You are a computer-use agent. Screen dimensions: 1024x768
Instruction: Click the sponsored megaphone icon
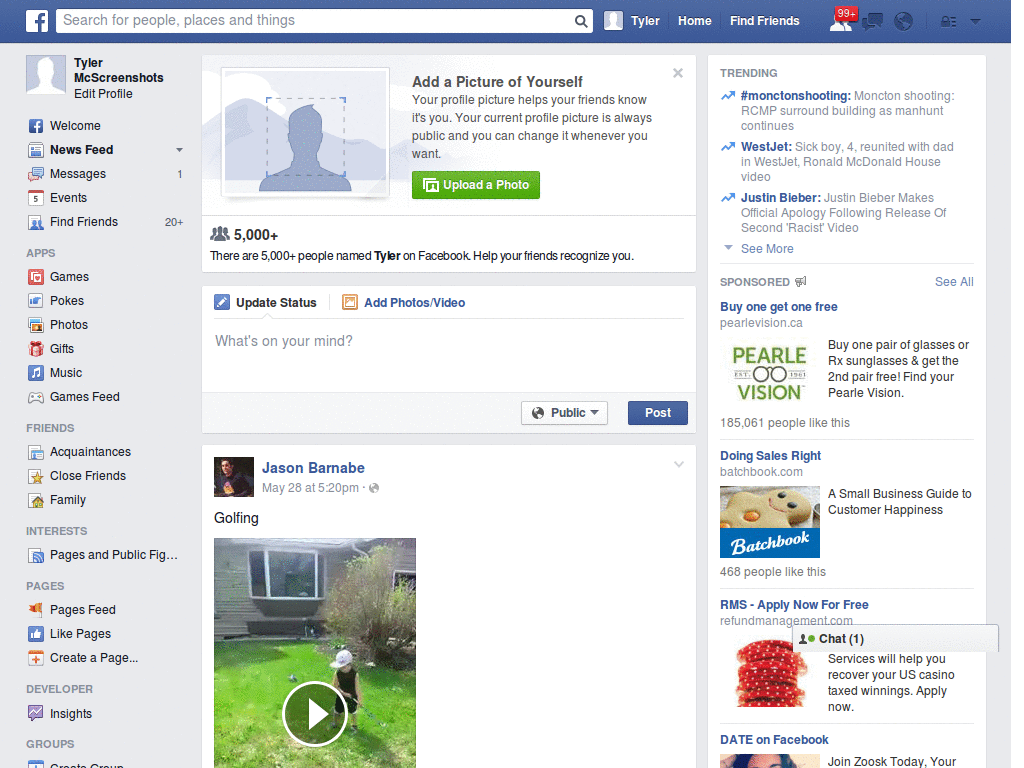click(x=801, y=282)
